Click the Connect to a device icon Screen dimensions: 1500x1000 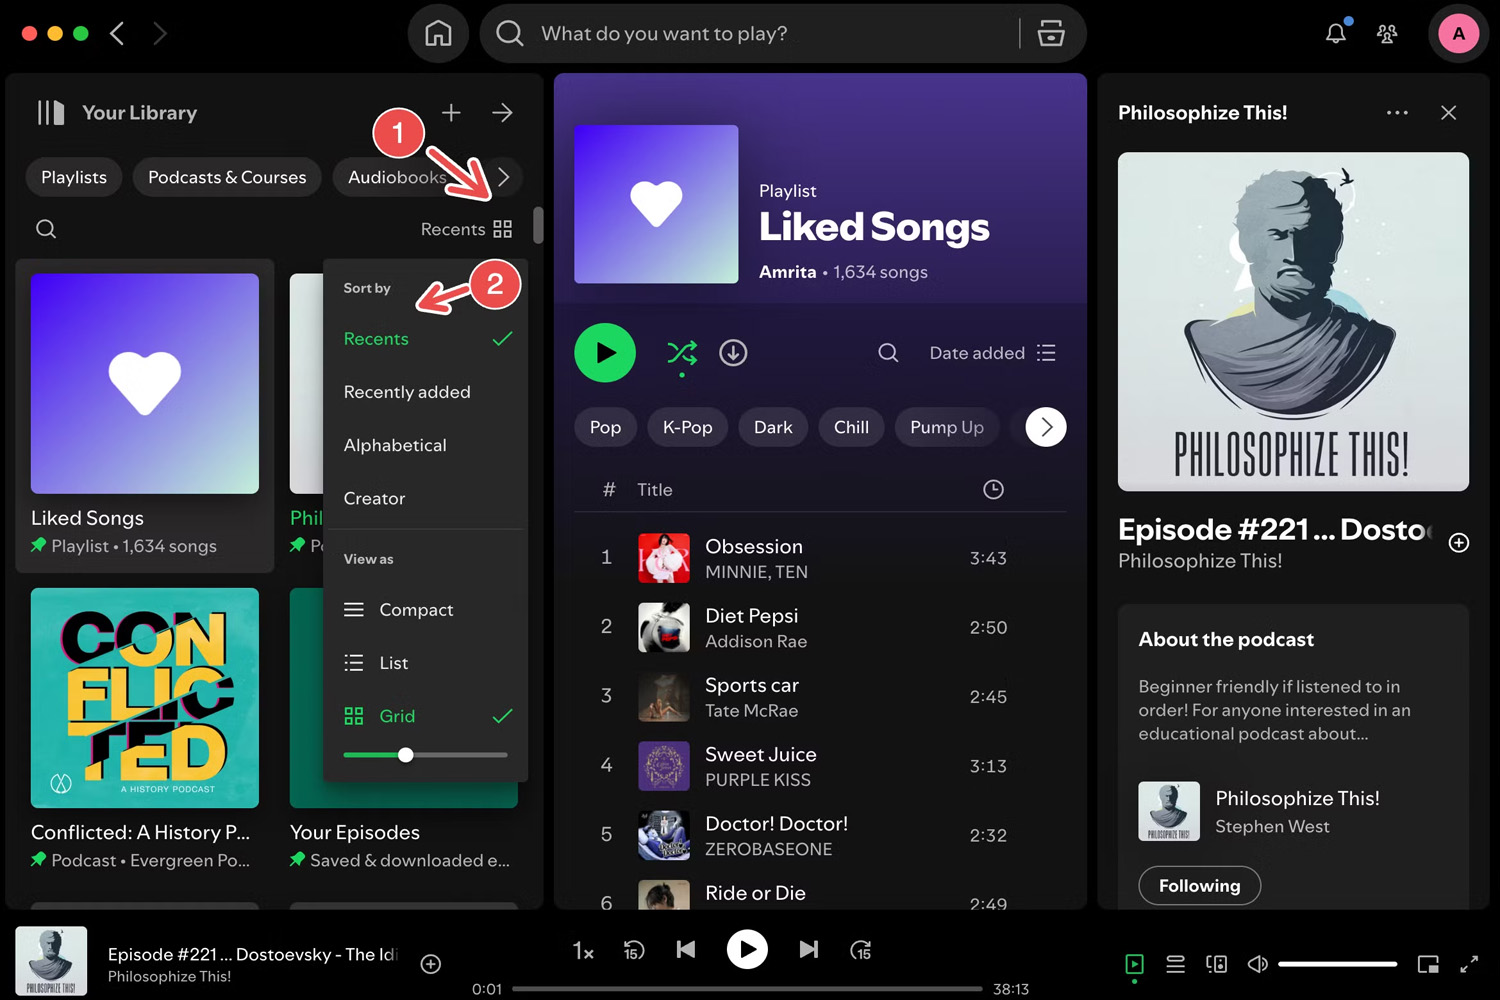click(1216, 964)
